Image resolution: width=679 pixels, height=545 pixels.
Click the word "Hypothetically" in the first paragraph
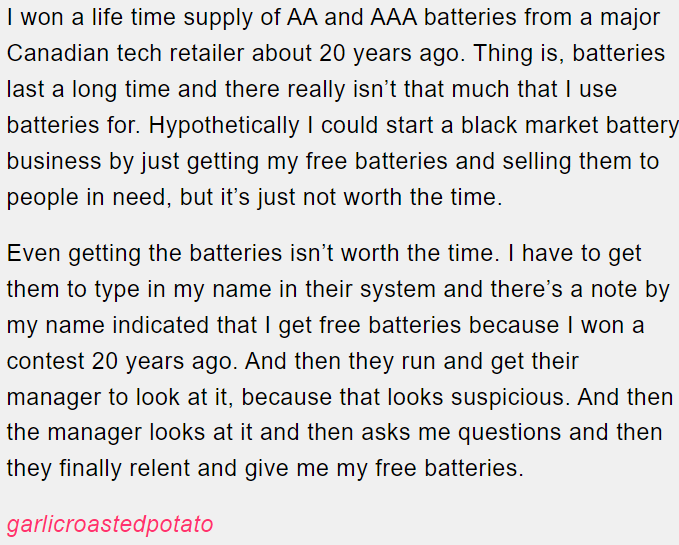click(x=224, y=126)
